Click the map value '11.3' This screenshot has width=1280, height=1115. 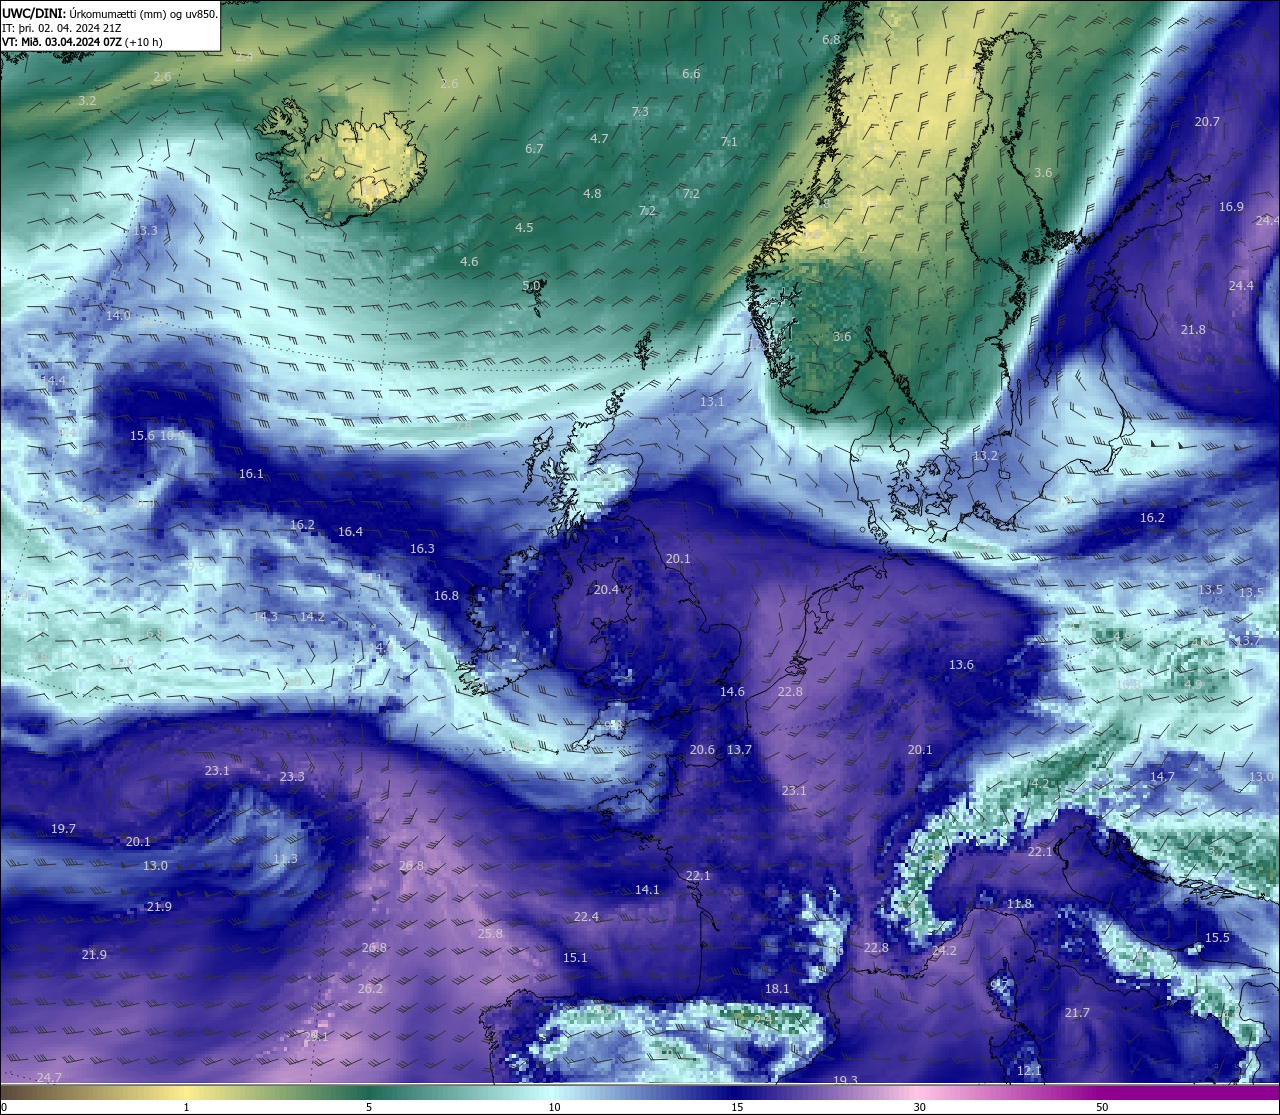(x=285, y=859)
